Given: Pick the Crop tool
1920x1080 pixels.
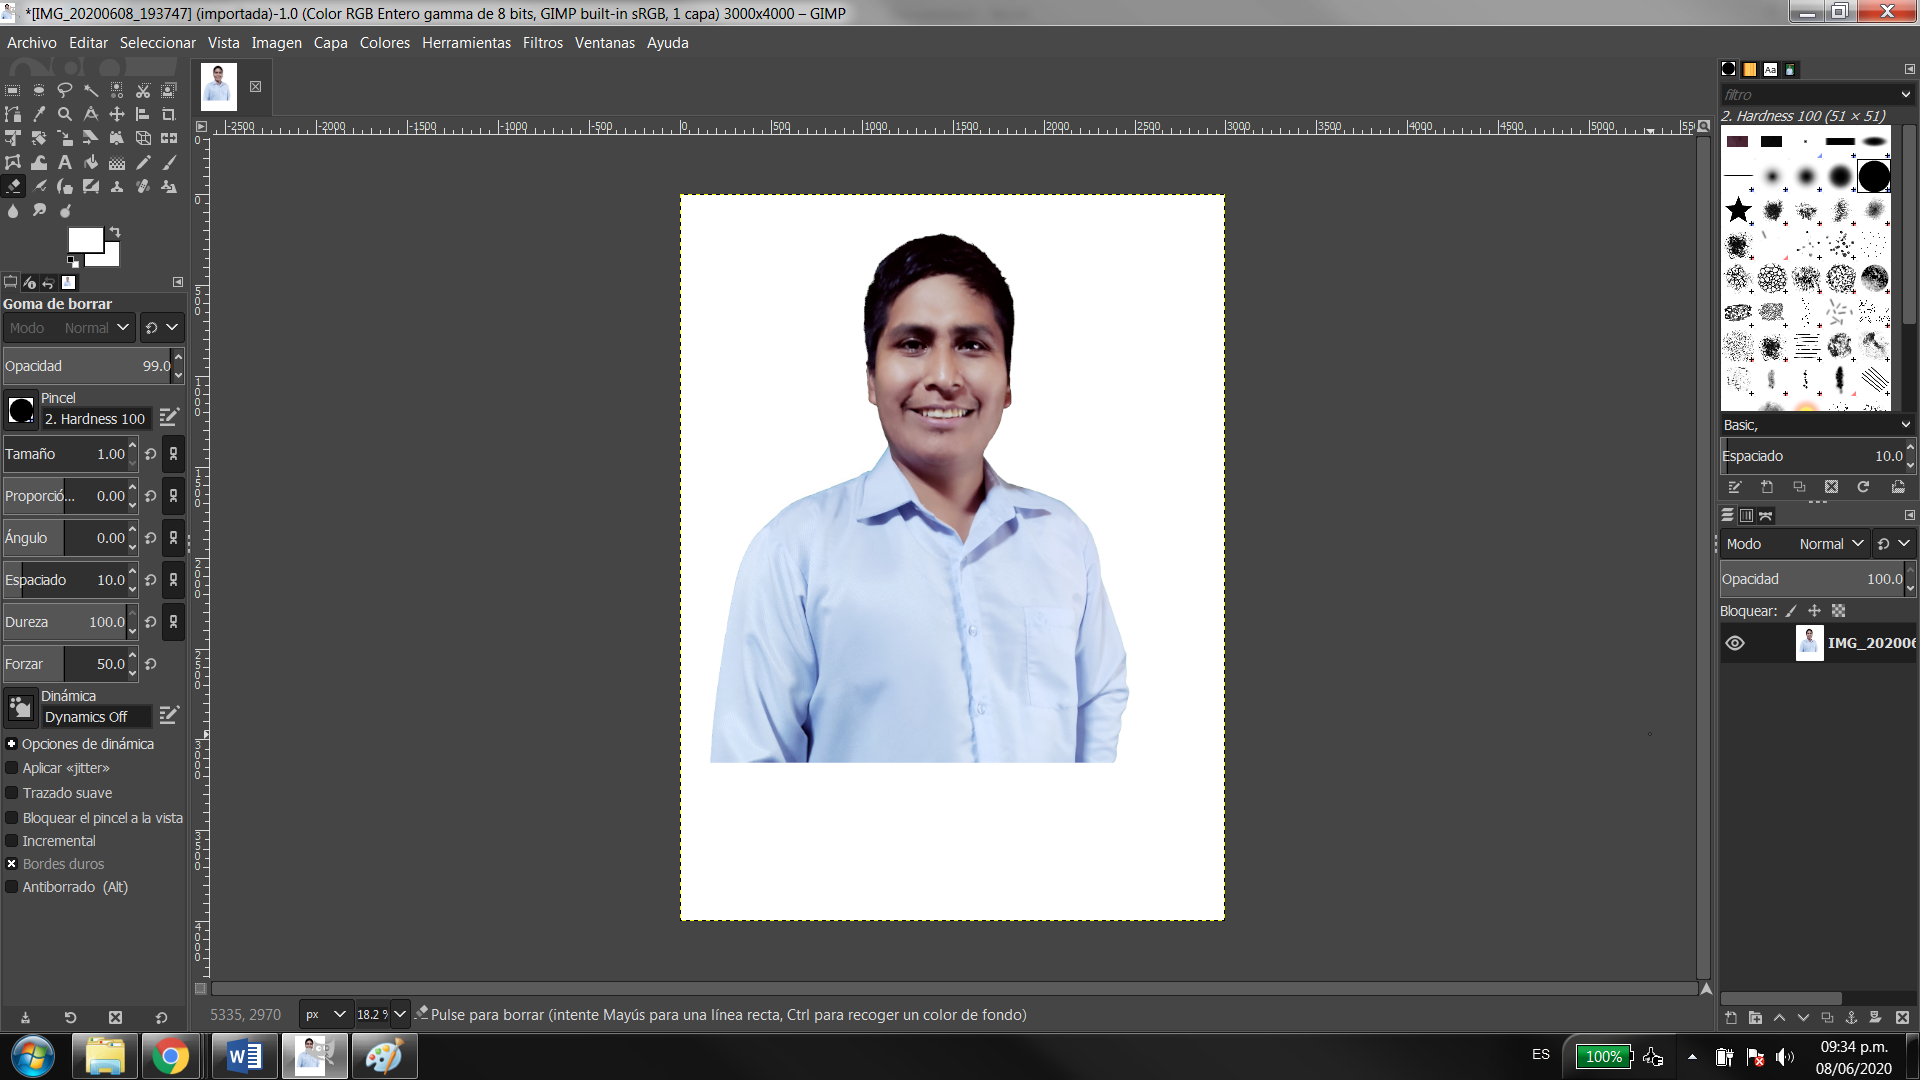Looking at the screenshot, I should pos(169,114).
